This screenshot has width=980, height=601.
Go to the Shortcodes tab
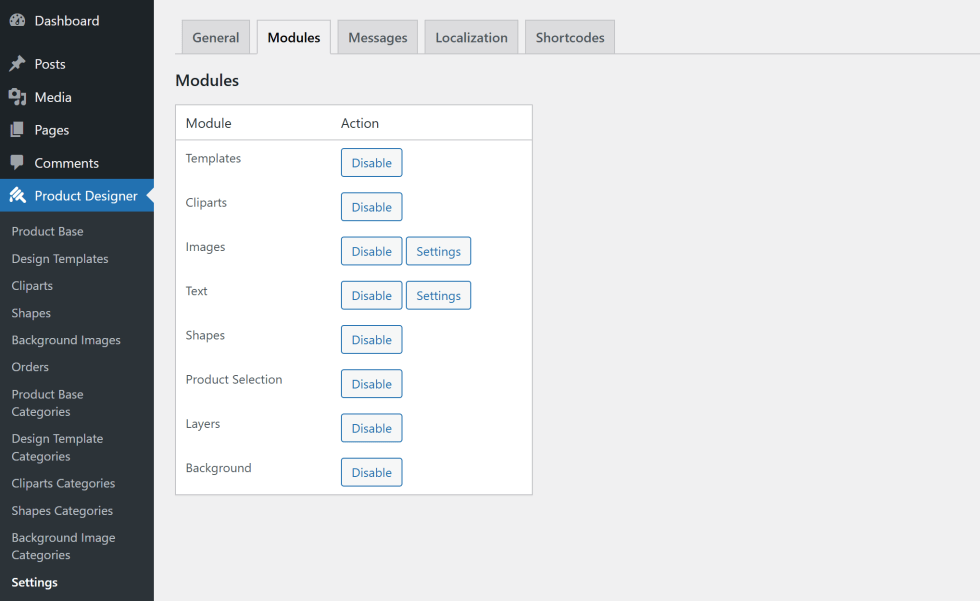(x=569, y=38)
